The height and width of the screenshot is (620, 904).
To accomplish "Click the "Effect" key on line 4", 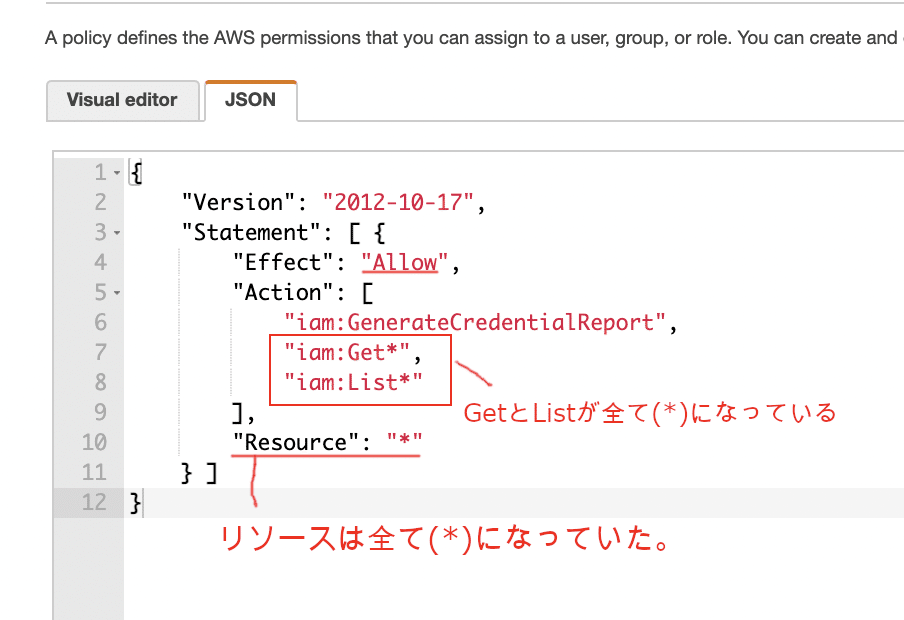I will [283, 262].
